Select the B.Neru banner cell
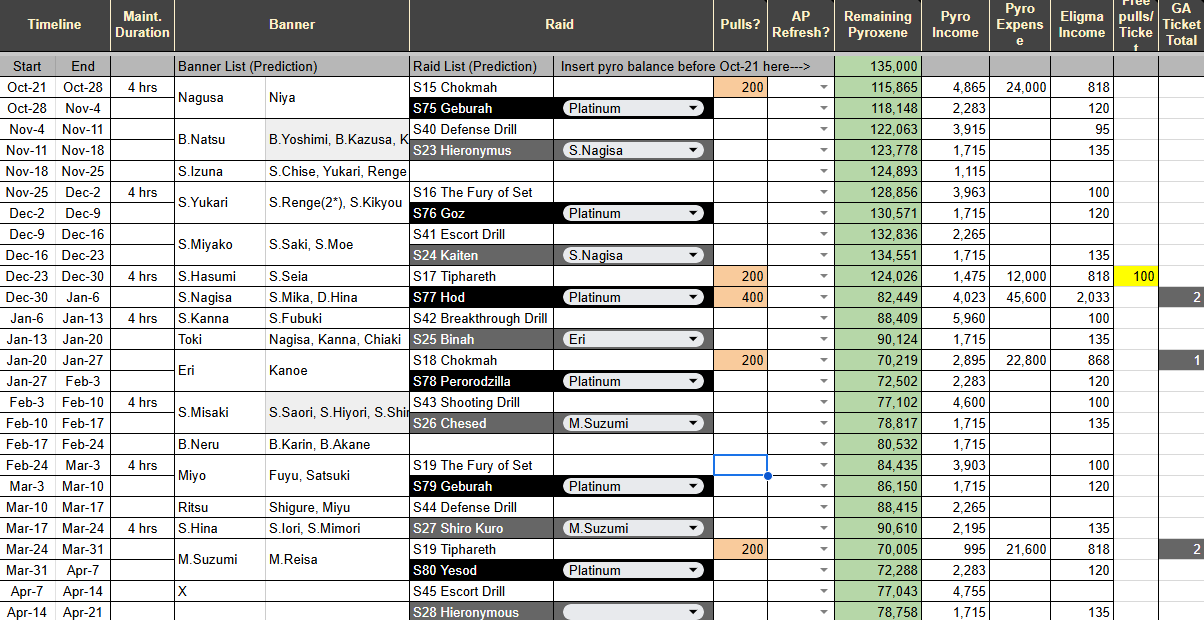Image resolution: width=1204 pixels, height=620 pixels. 220,444
